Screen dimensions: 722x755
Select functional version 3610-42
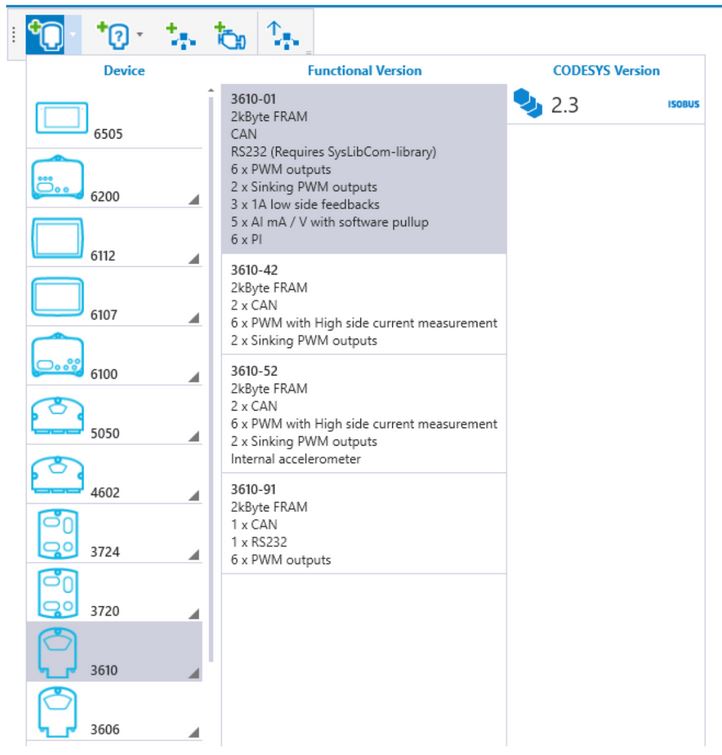click(x=362, y=304)
